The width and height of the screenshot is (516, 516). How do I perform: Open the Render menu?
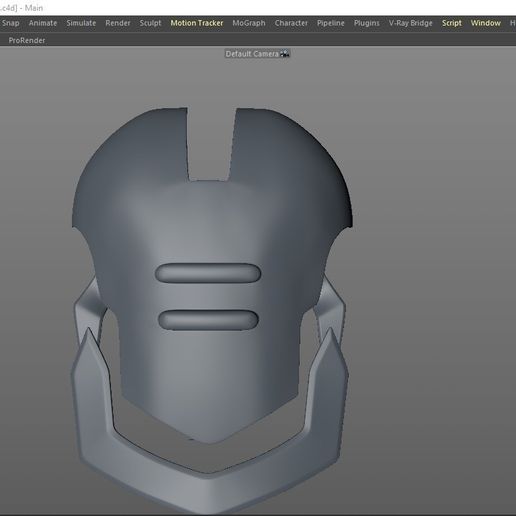(118, 23)
